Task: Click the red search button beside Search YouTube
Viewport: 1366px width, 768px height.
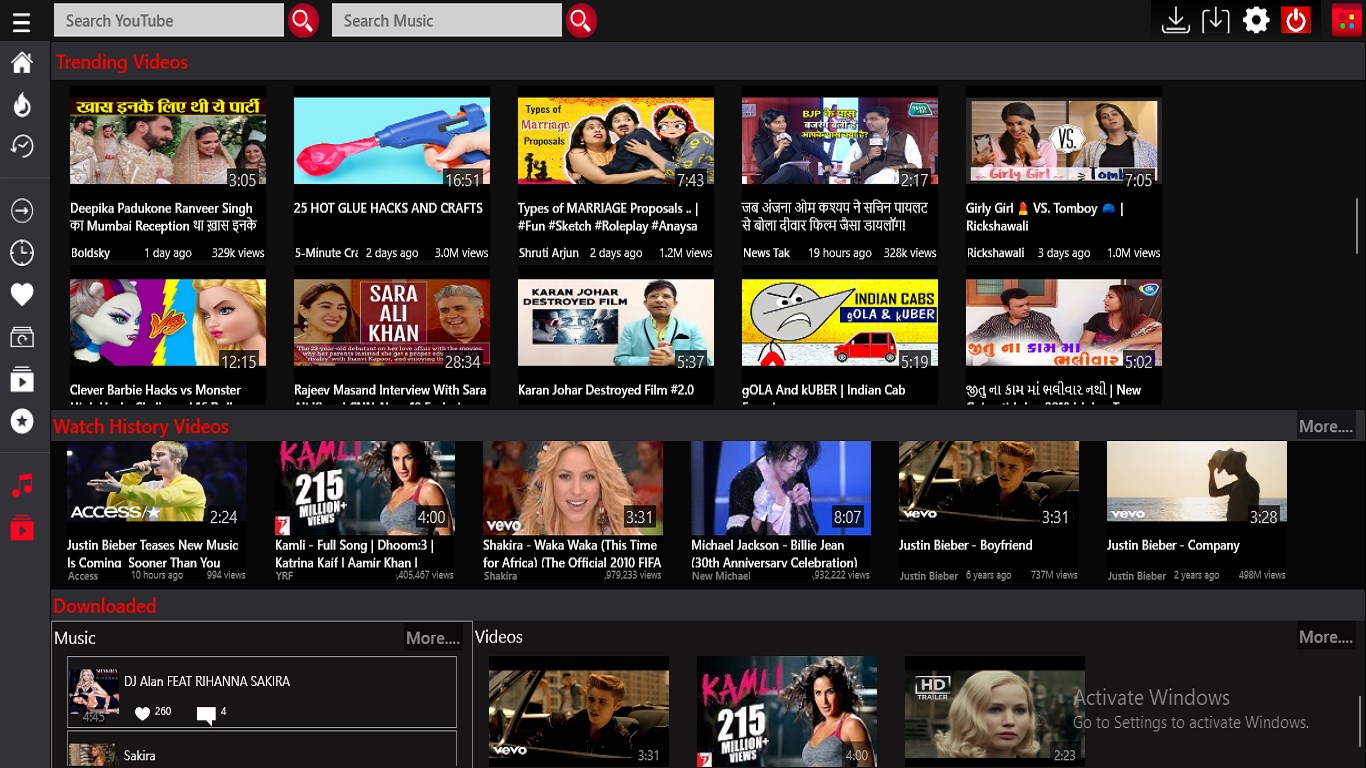Action: tap(303, 20)
